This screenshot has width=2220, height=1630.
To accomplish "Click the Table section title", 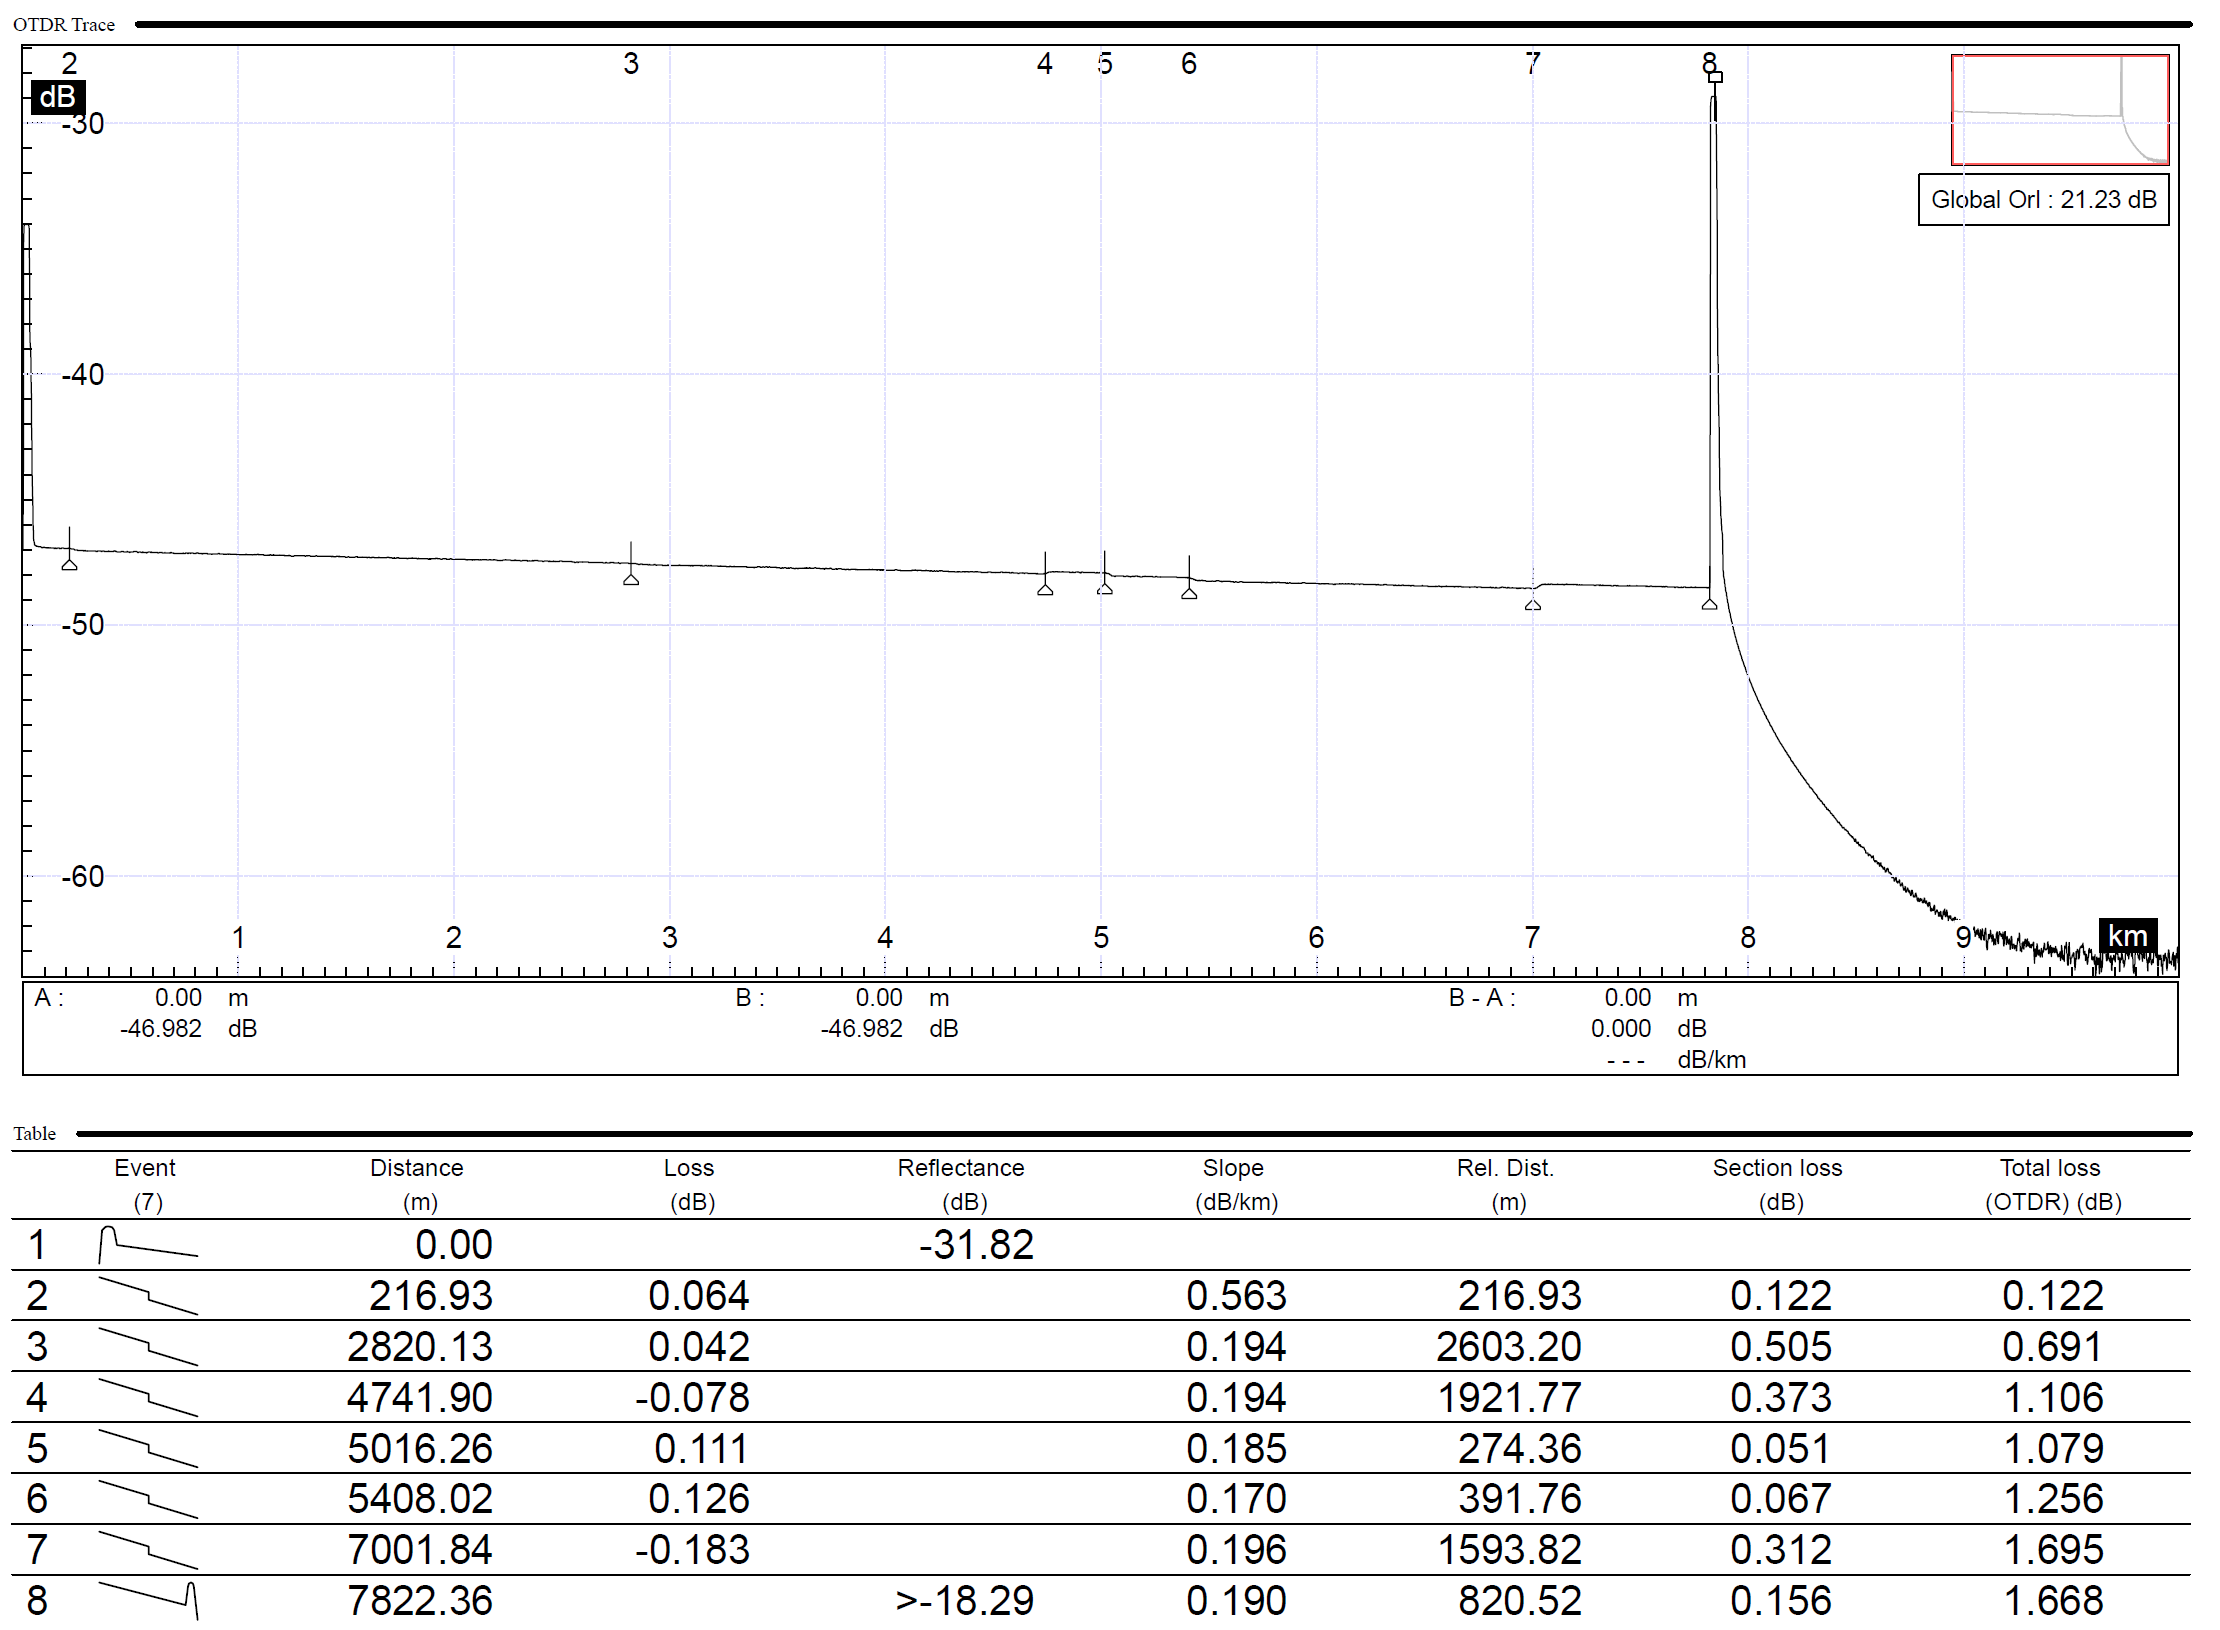I will coord(34,1133).
